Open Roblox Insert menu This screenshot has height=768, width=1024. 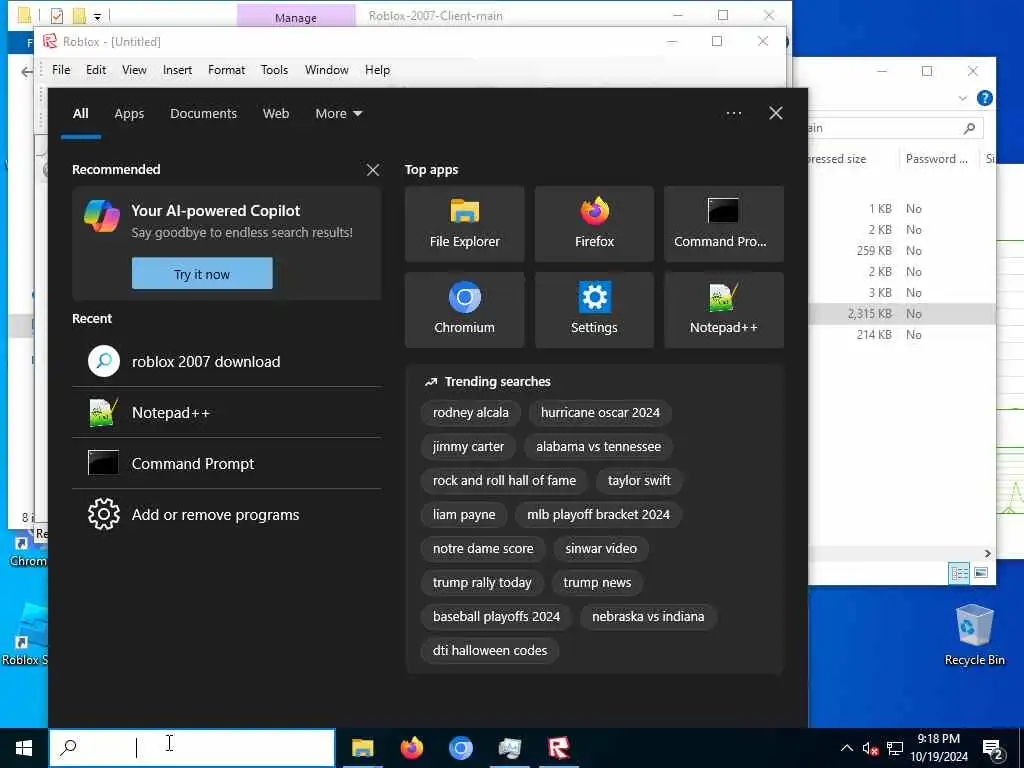178,70
